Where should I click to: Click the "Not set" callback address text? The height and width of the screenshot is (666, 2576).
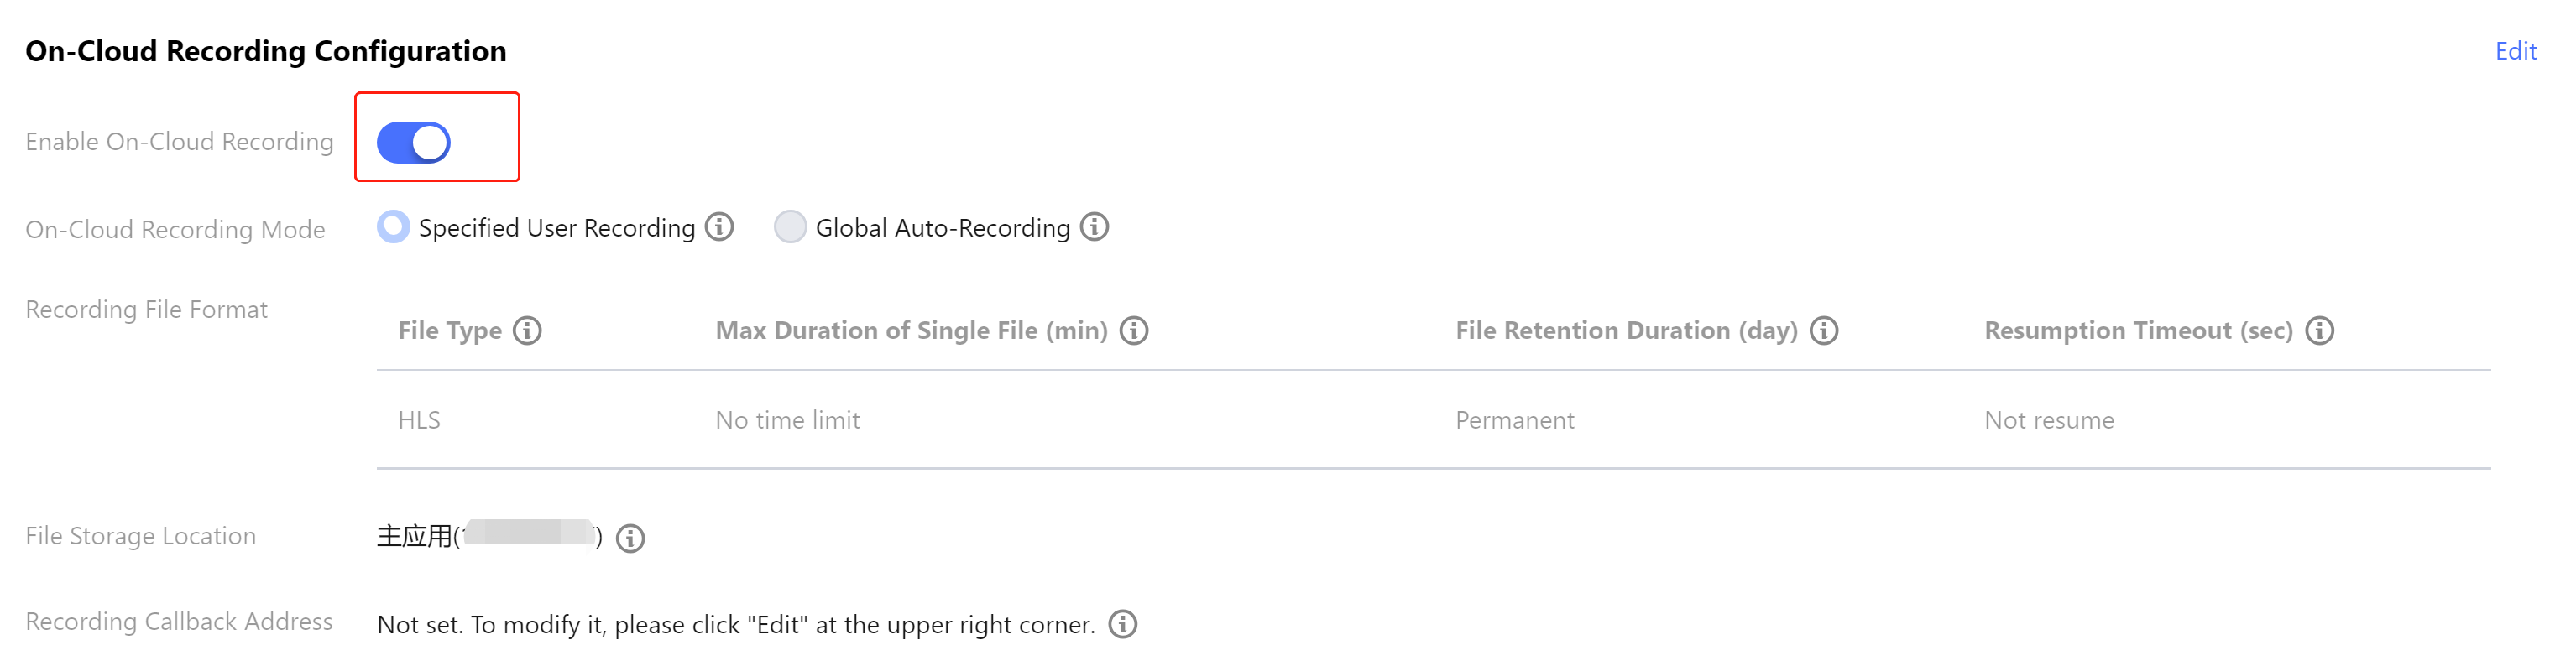pyautogui.click(x=735, y=624)
